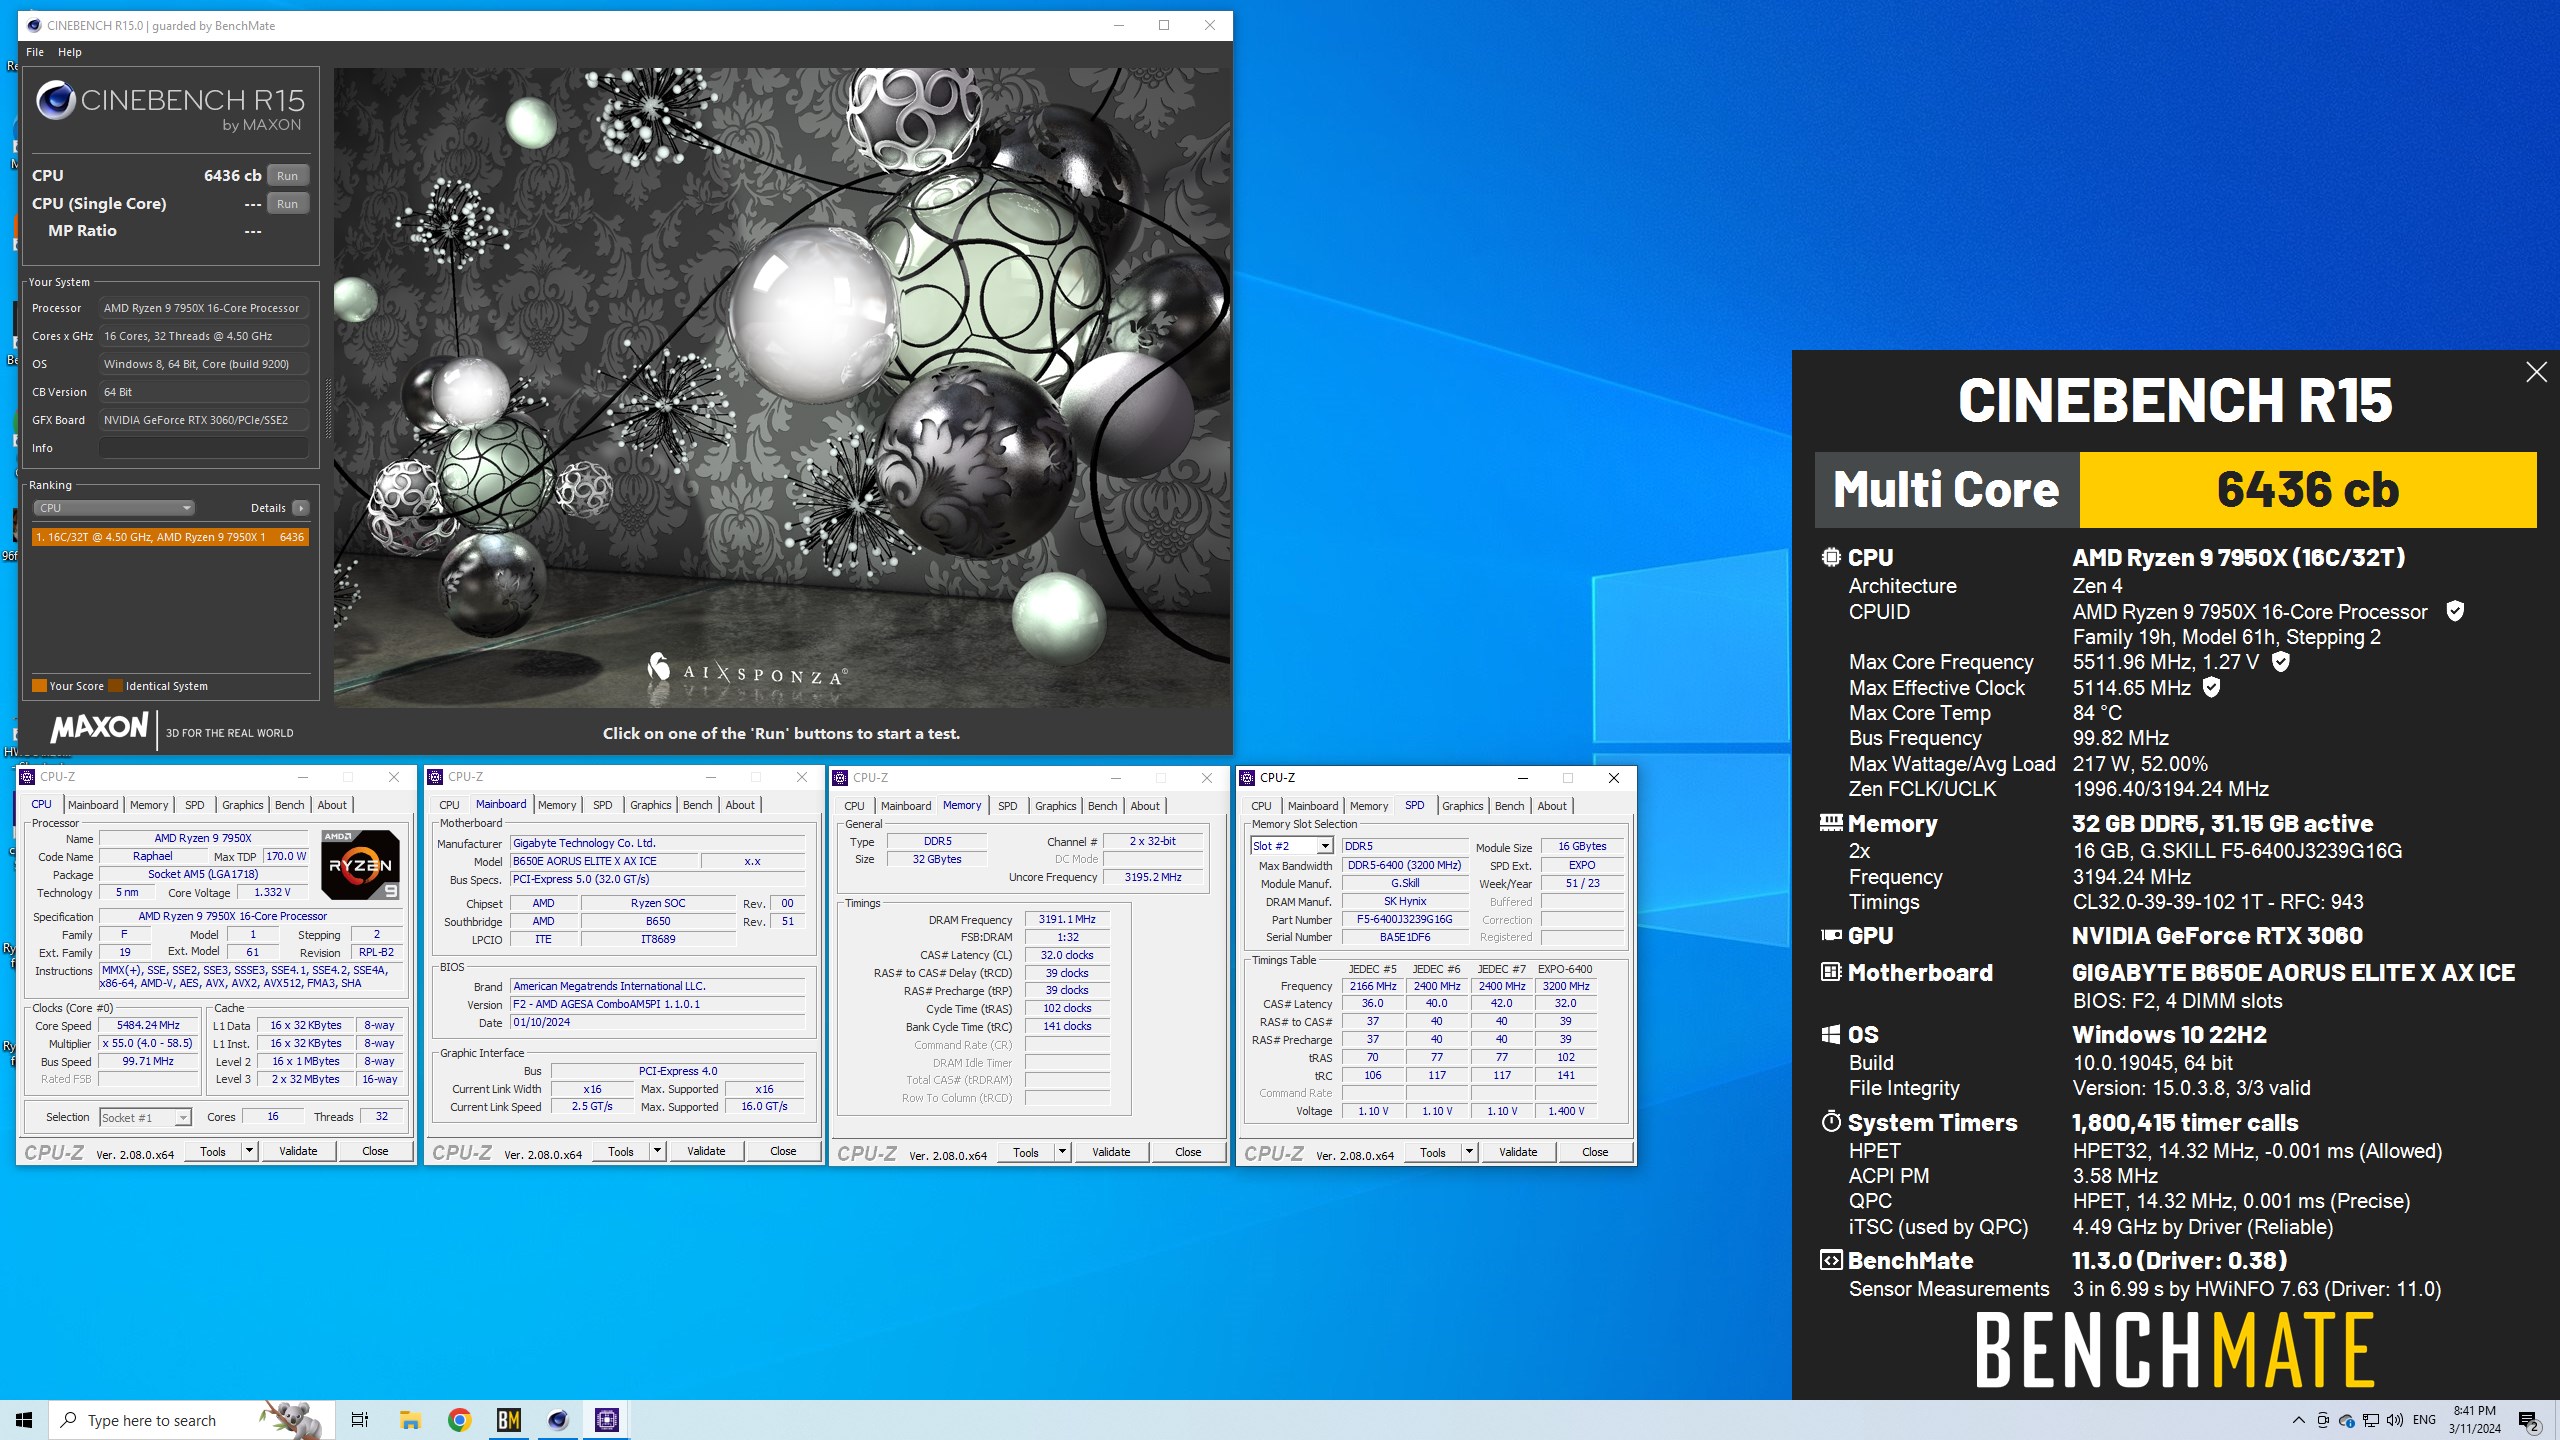Click Validate in the CPU-Z CPU window
Image resolution: width=2560 pixels, height=1440 pixels.
(x=298, y=1151)
